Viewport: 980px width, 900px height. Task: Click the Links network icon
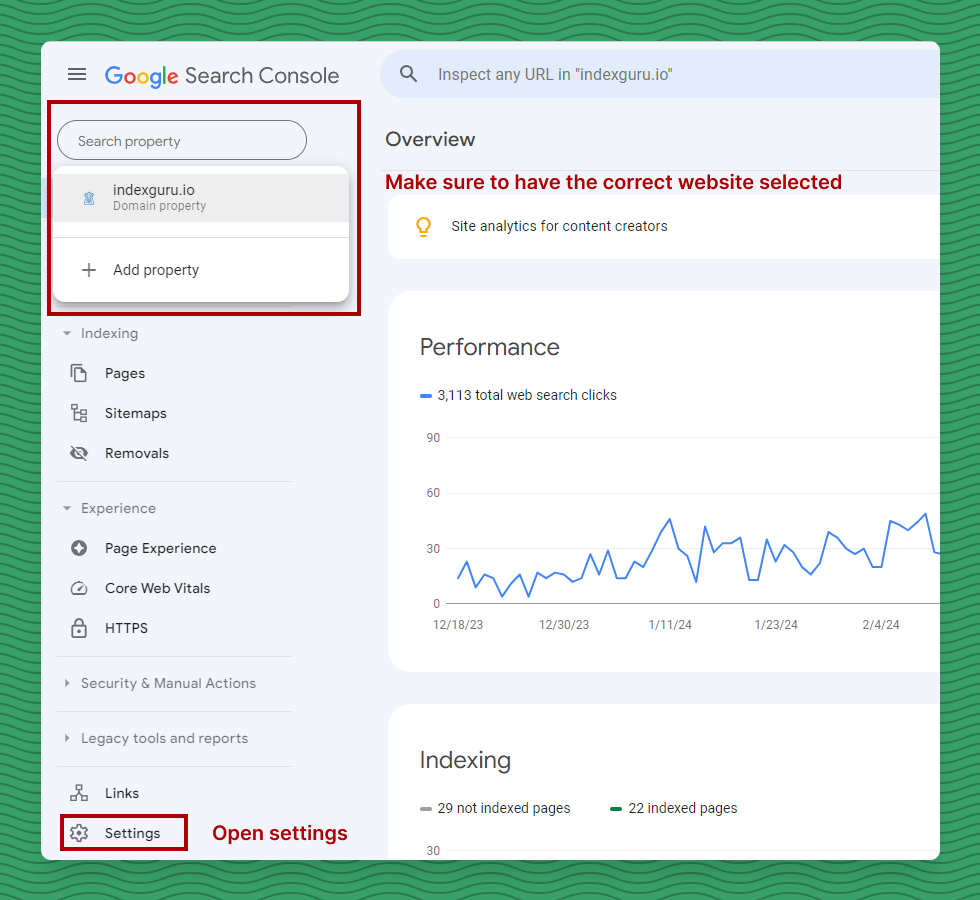coord(79,793)
